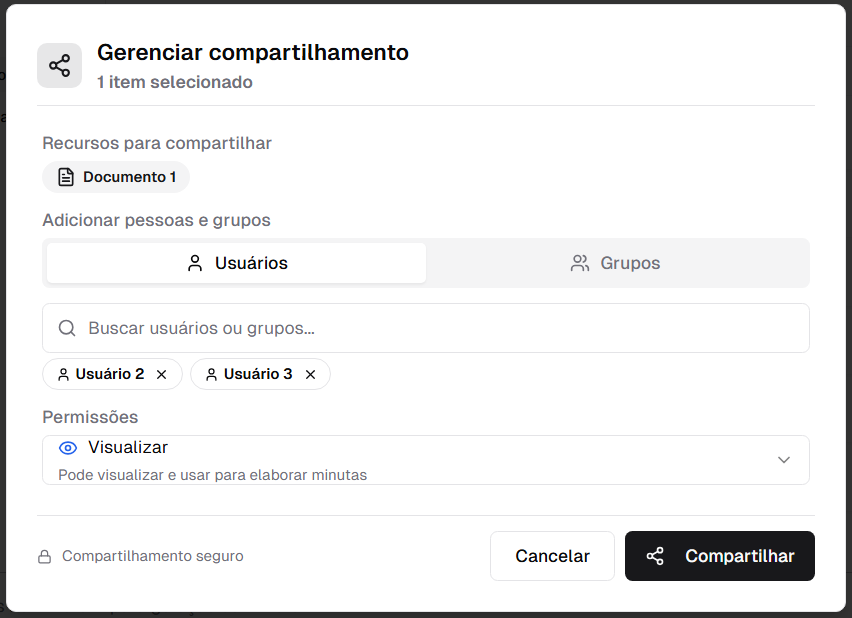Remove Usuário 2 with its X icon
The width and height of the screenshot is (852, 618).
[161, 374]
